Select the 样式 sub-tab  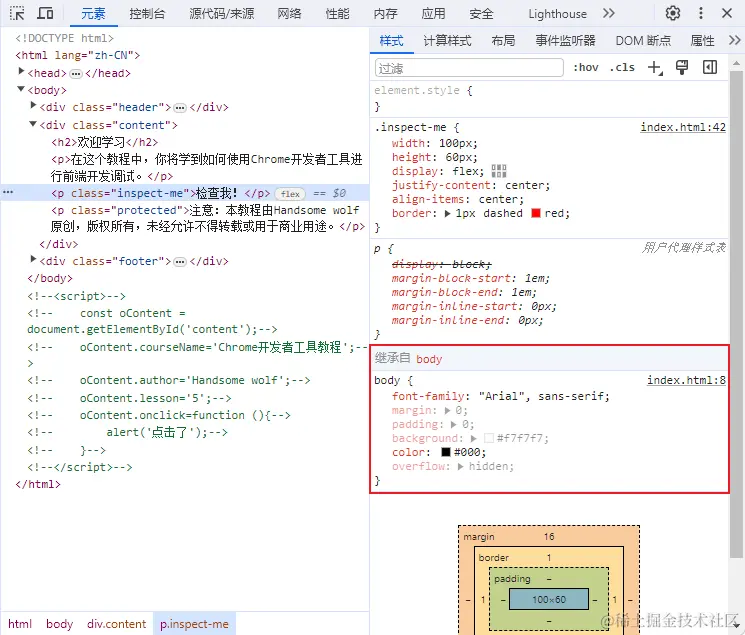pyautogui.click(x=392, y=41)
